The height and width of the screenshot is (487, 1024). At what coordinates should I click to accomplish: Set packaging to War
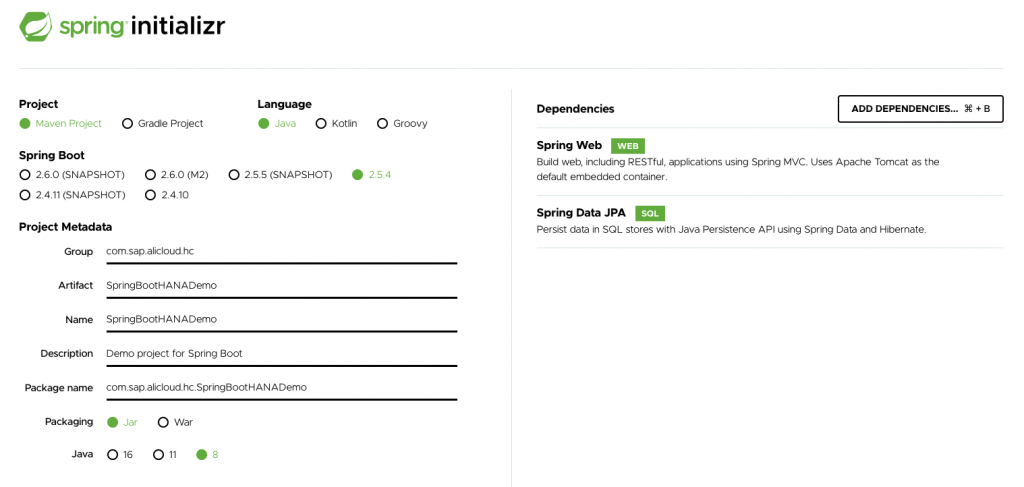coord(176,422)
